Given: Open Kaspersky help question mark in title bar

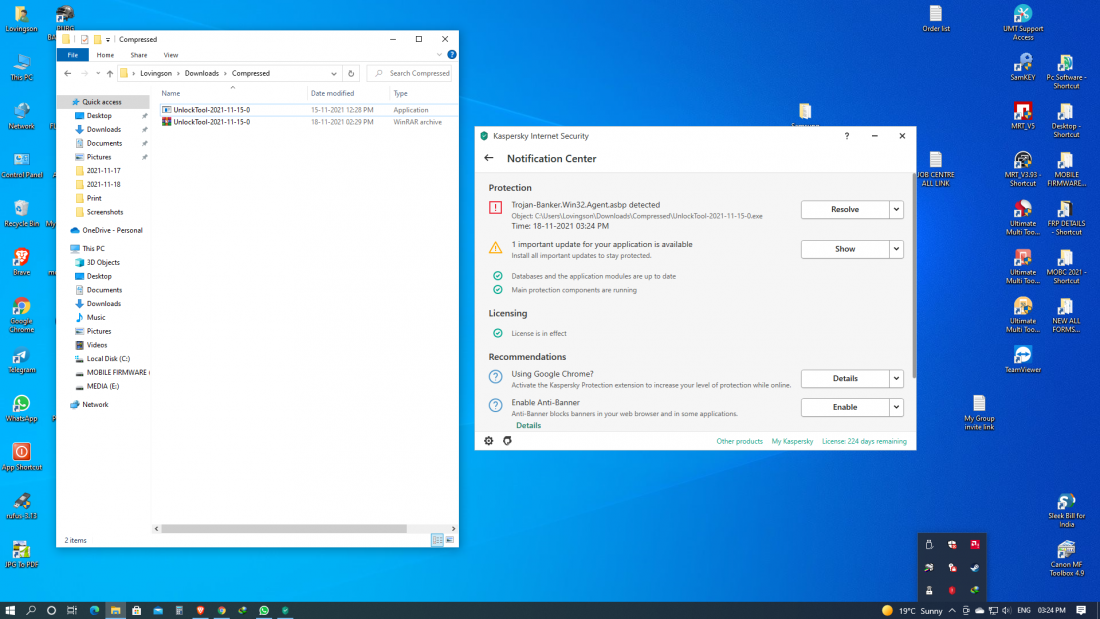Looking at the screenshot, I should click(x=847, y=136).
